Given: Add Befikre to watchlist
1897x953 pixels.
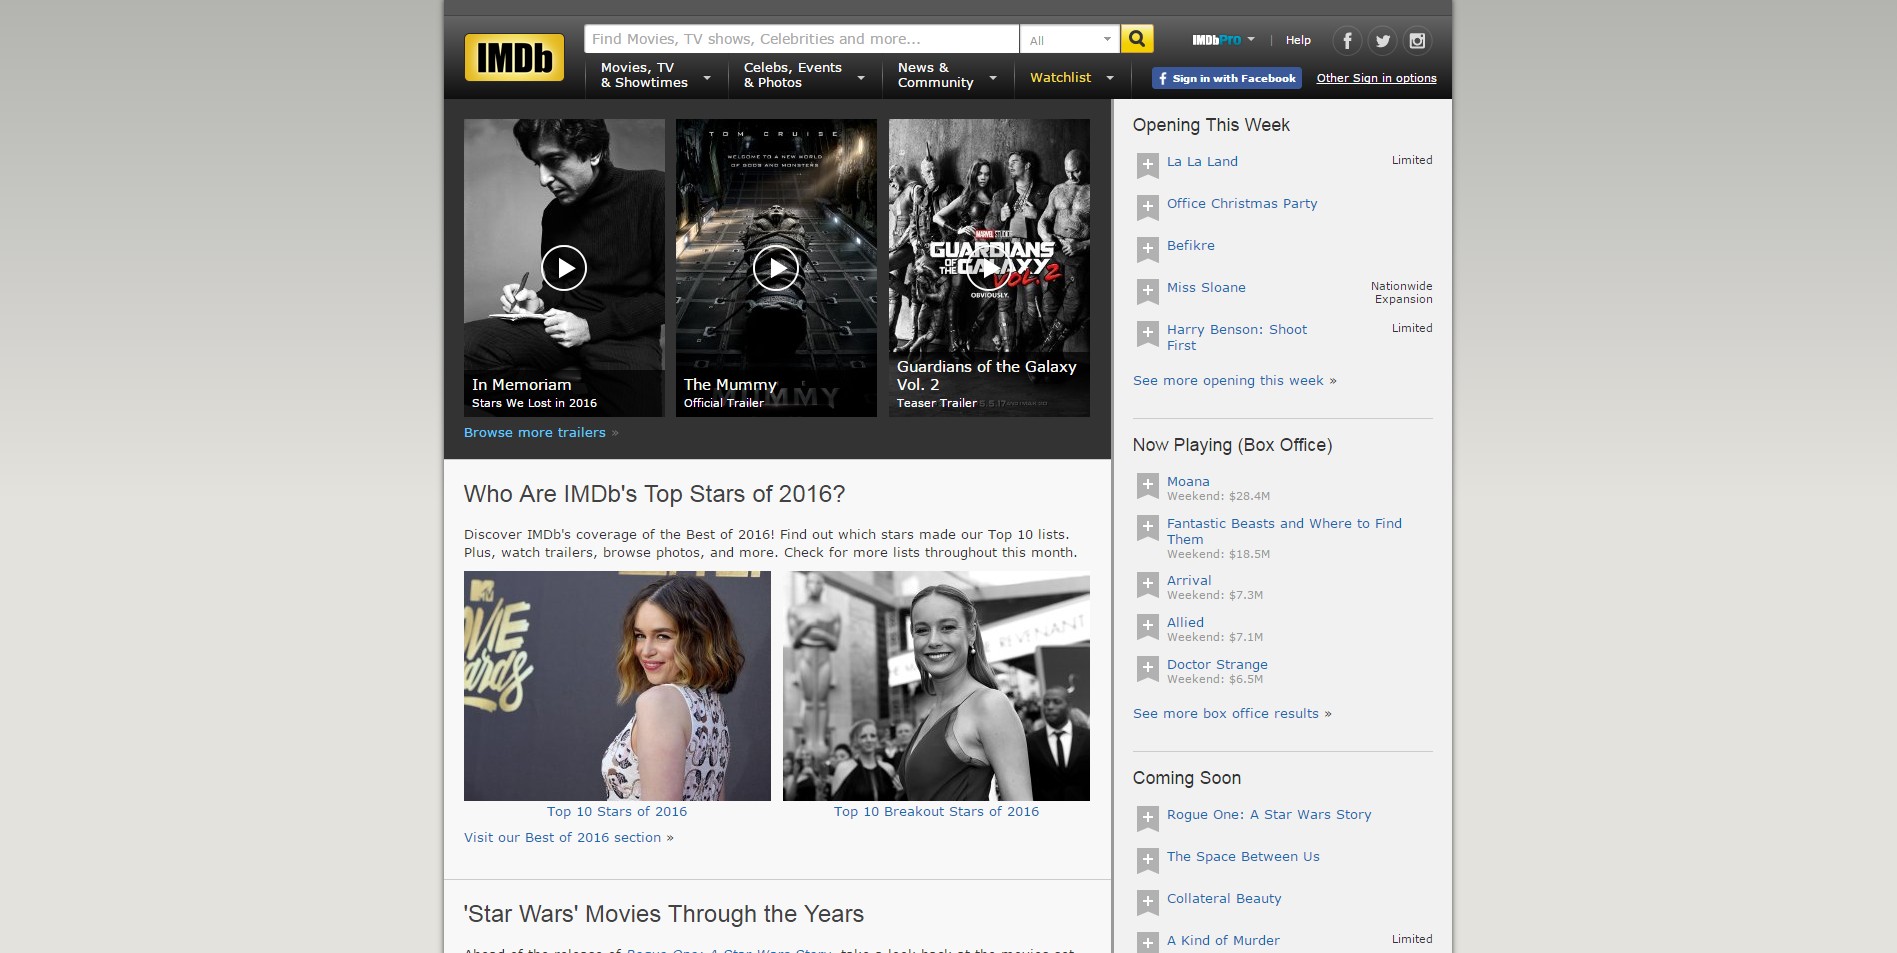Looking at the screenshot, I should [1148, 249].
